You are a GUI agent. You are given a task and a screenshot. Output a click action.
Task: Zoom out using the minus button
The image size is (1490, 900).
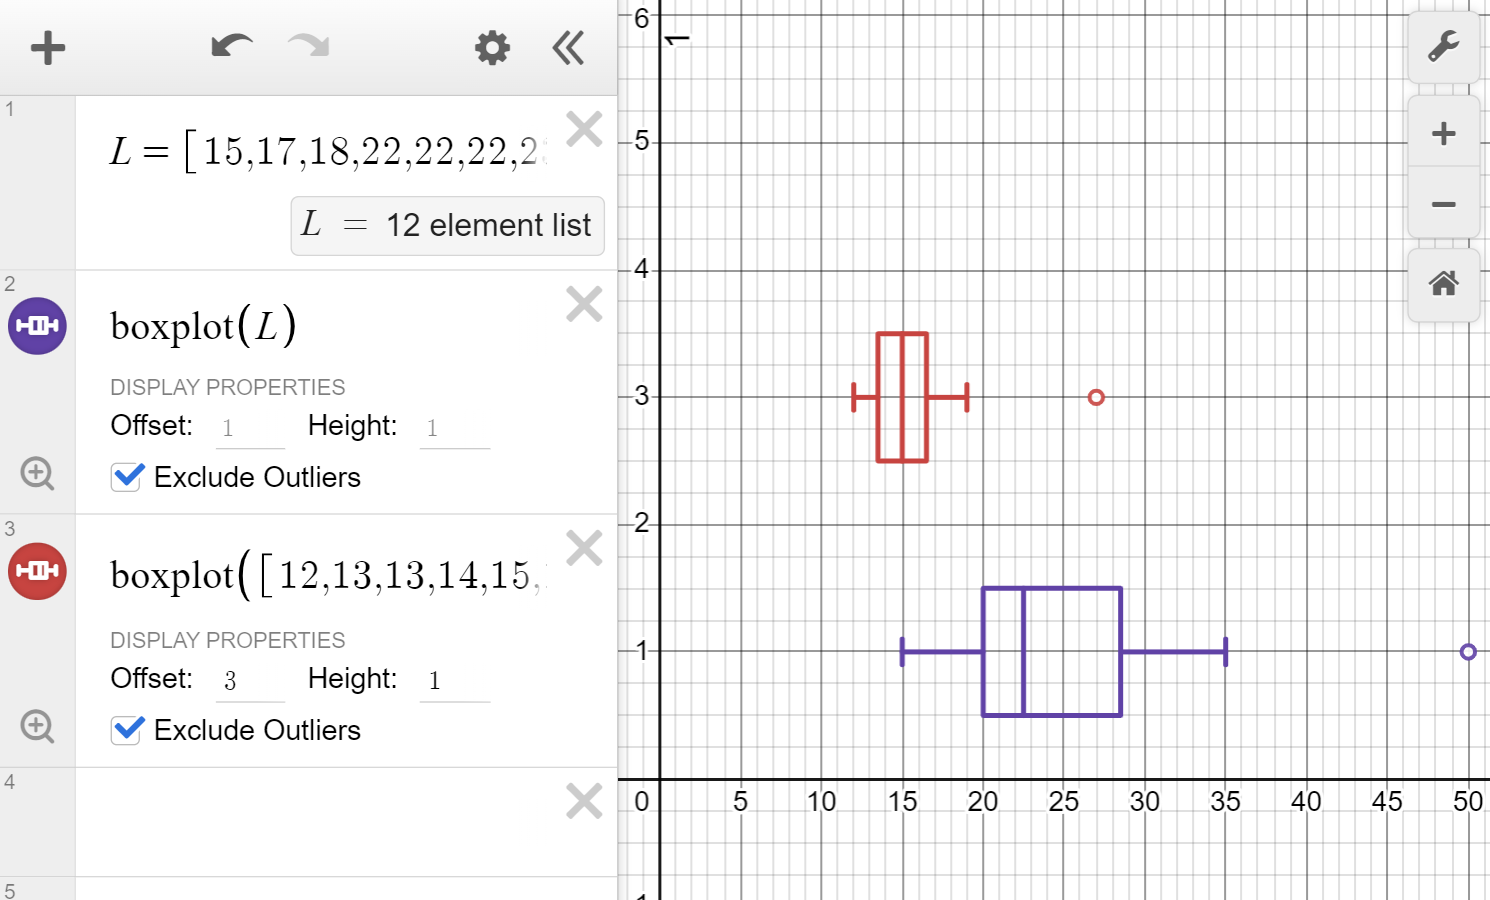1444,204
